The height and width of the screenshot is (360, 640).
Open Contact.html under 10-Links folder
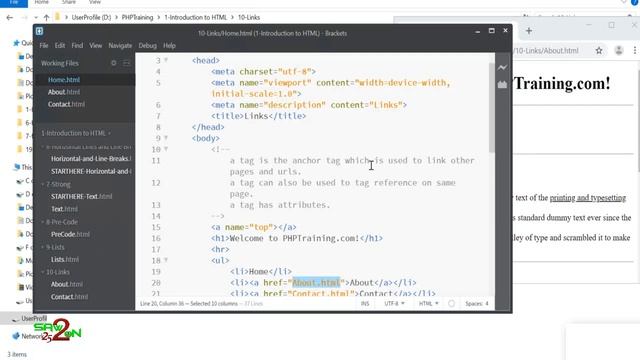tap(69, 297)
